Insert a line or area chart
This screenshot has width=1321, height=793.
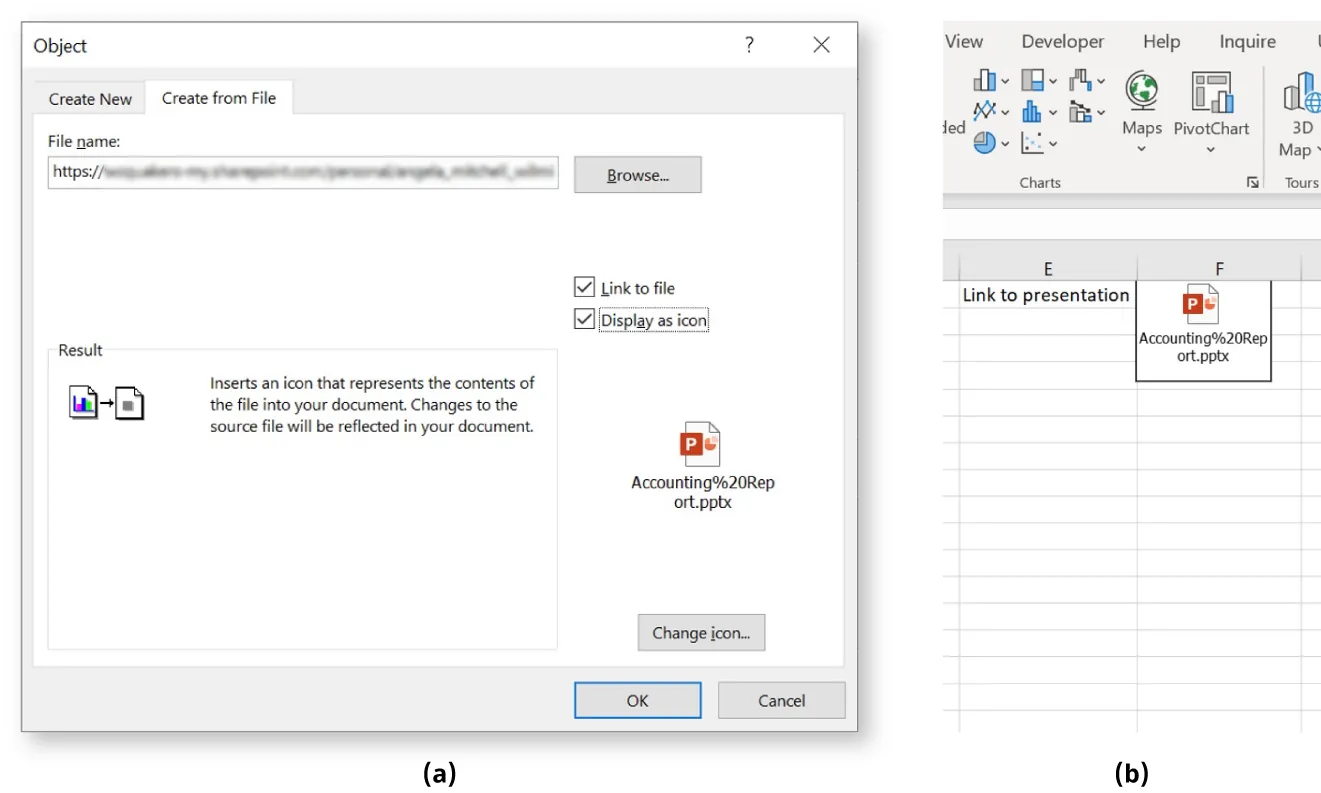point(983,112)
